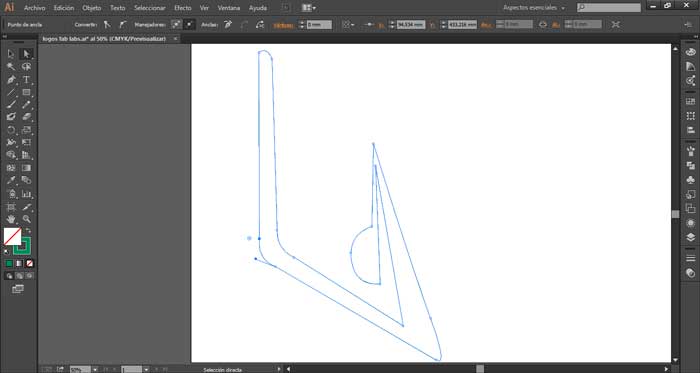This screenshot has height=373, width=700.
Task: Cut path at selected anchor points
Action: coord(260,25)
